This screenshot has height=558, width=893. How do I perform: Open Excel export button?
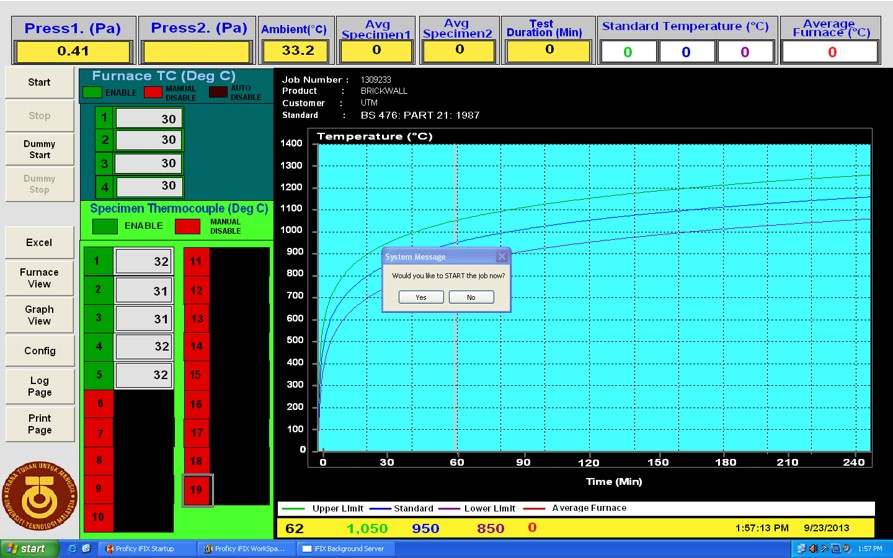pyautogui.click(x=39, y=243)
